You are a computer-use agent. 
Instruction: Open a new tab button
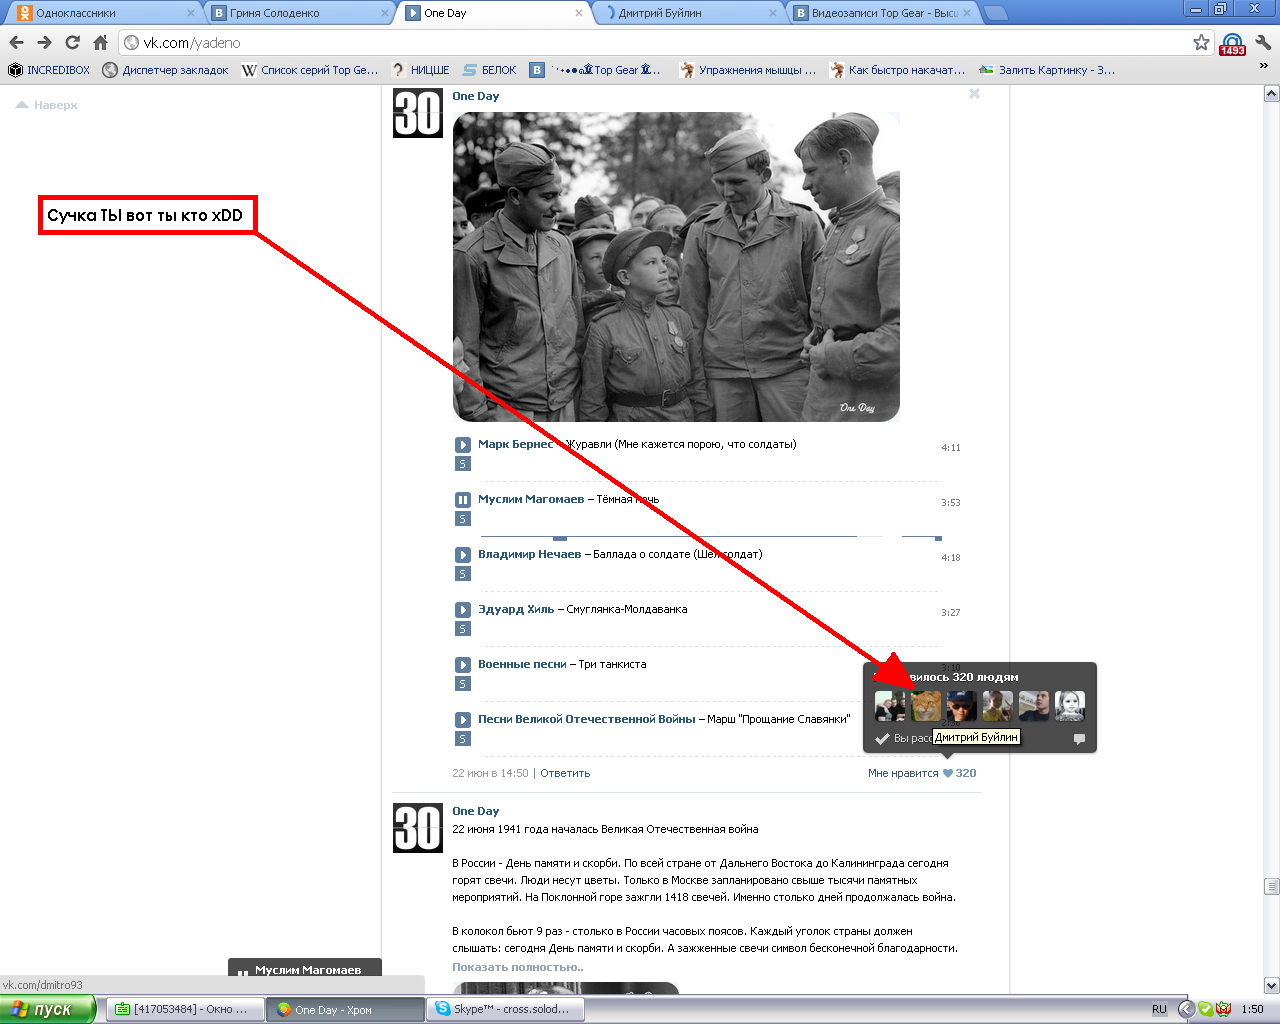point(996,13)
